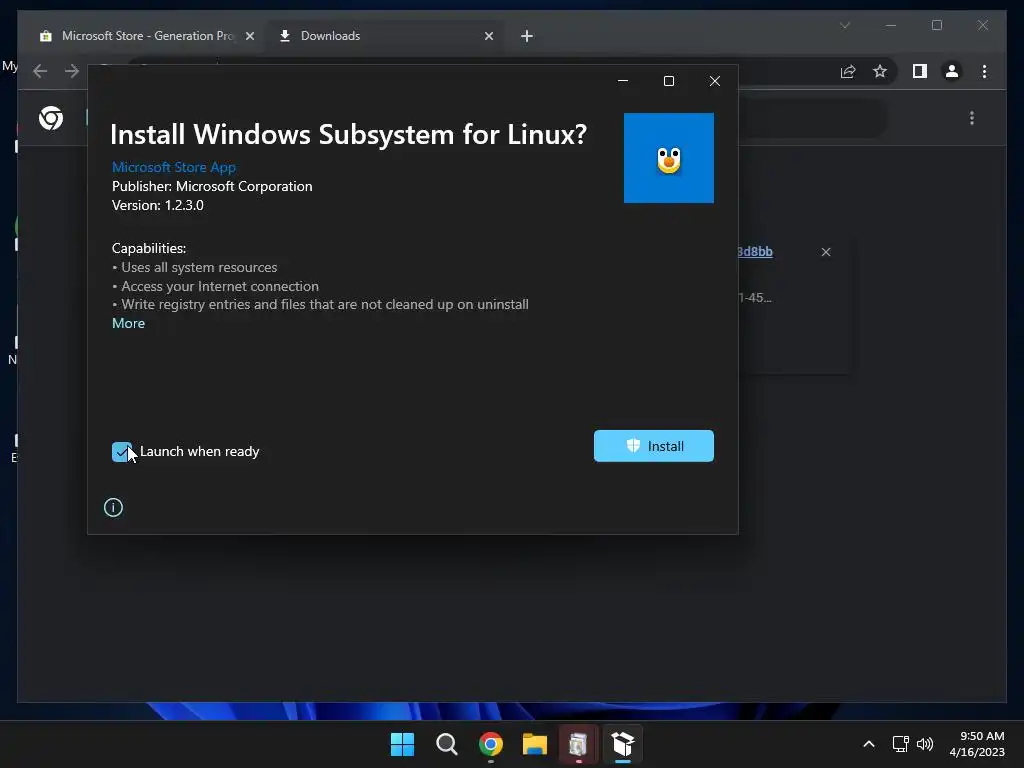The height and width of the screenshot is (768, 1024).
Task: Toggle the Chrome side panel icon
Action: pyautogui.click(x=920, y=71)
